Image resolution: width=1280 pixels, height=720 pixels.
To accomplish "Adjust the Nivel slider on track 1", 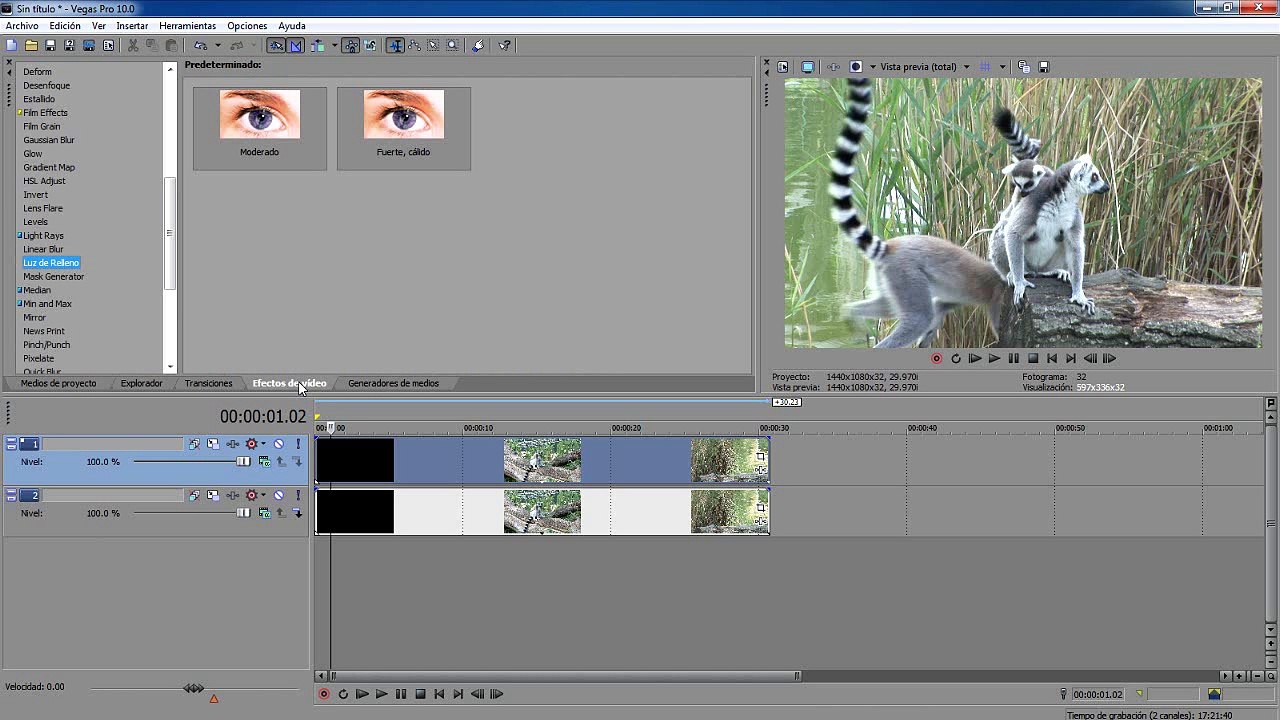I will click(x=243, y=461).
